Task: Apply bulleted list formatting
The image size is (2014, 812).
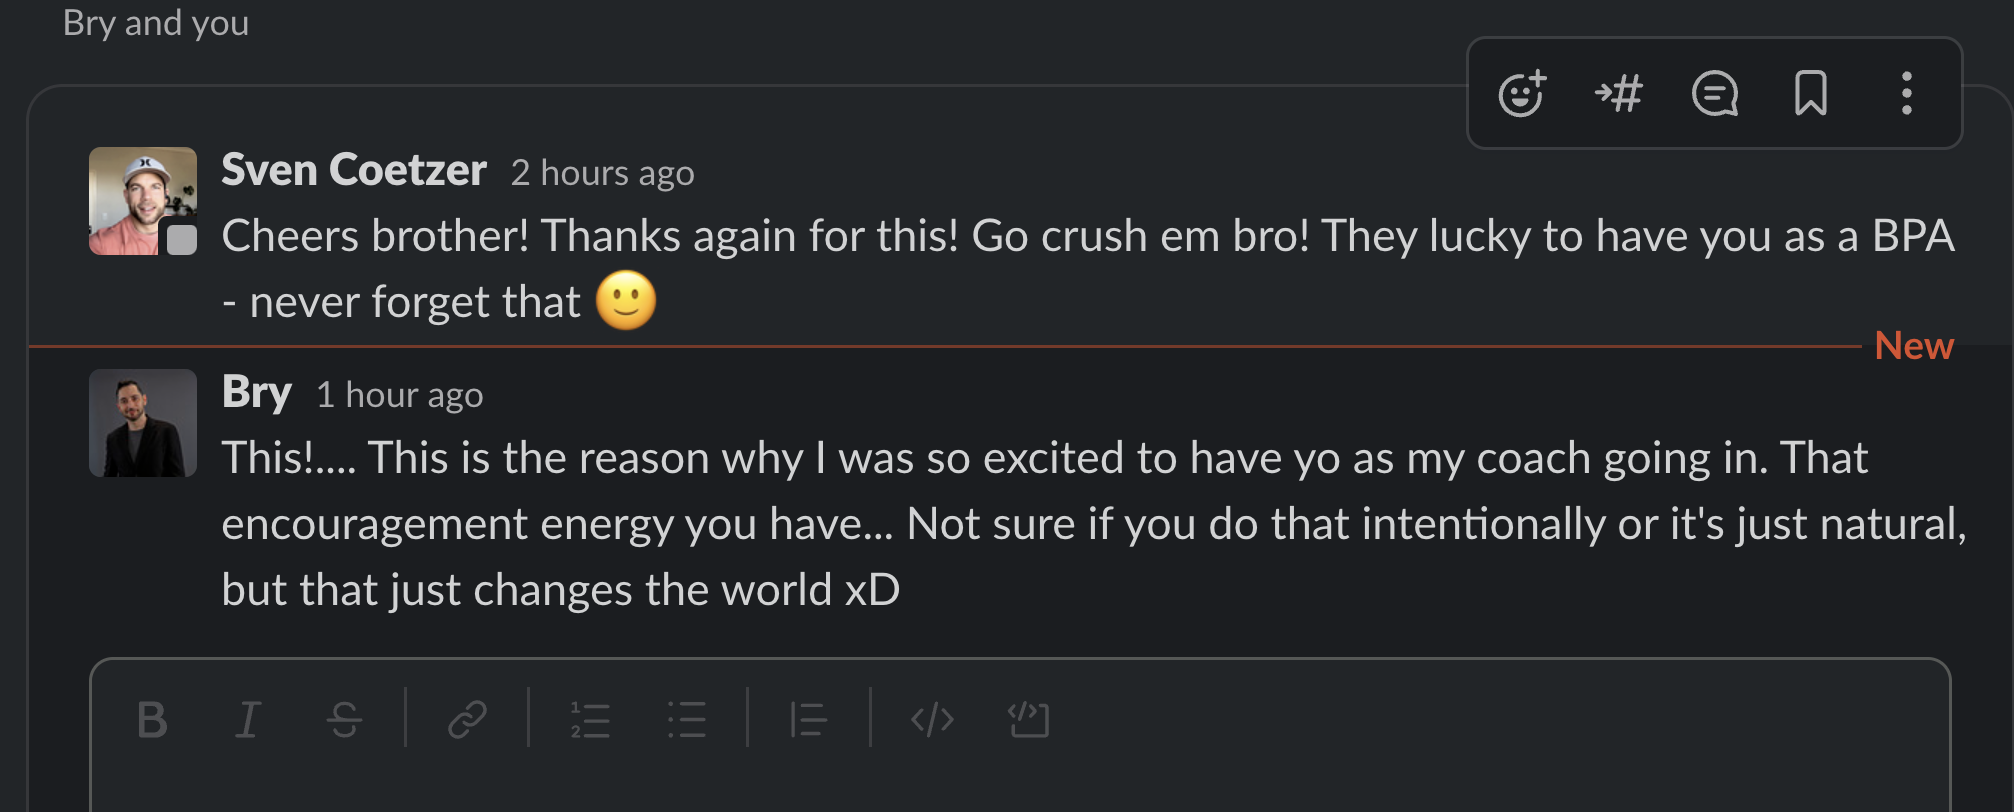Action: (x=687, y=719)
